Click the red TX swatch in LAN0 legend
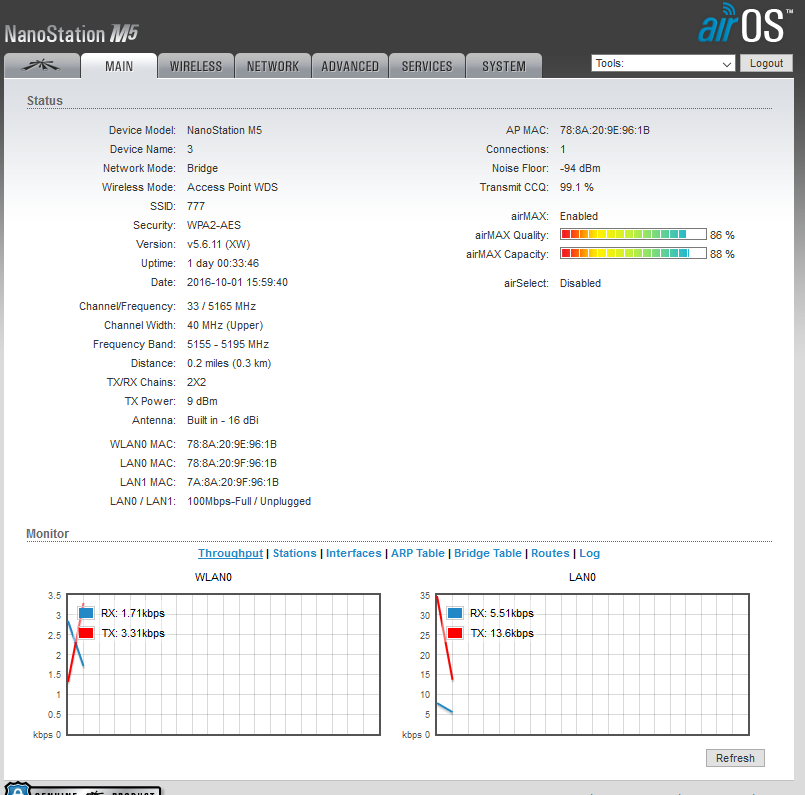Screen dimensions: 805x795 (455, 633)
